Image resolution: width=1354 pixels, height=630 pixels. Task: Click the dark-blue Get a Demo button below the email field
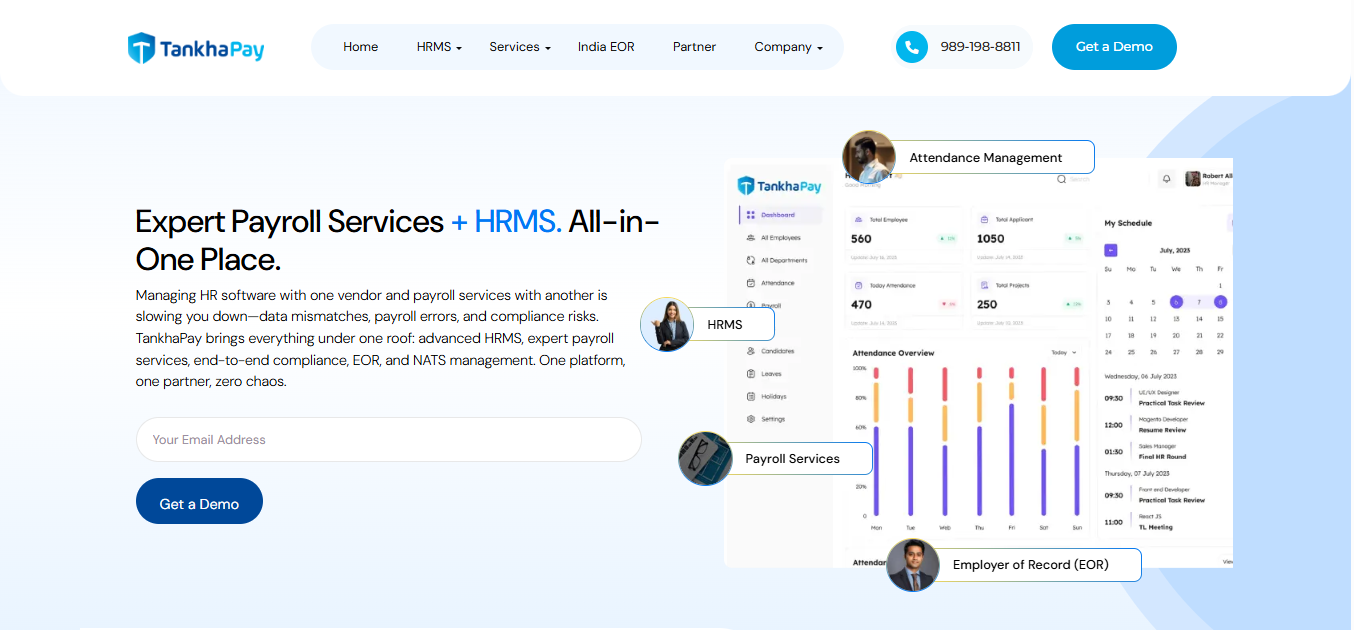(x=199, y=501)
